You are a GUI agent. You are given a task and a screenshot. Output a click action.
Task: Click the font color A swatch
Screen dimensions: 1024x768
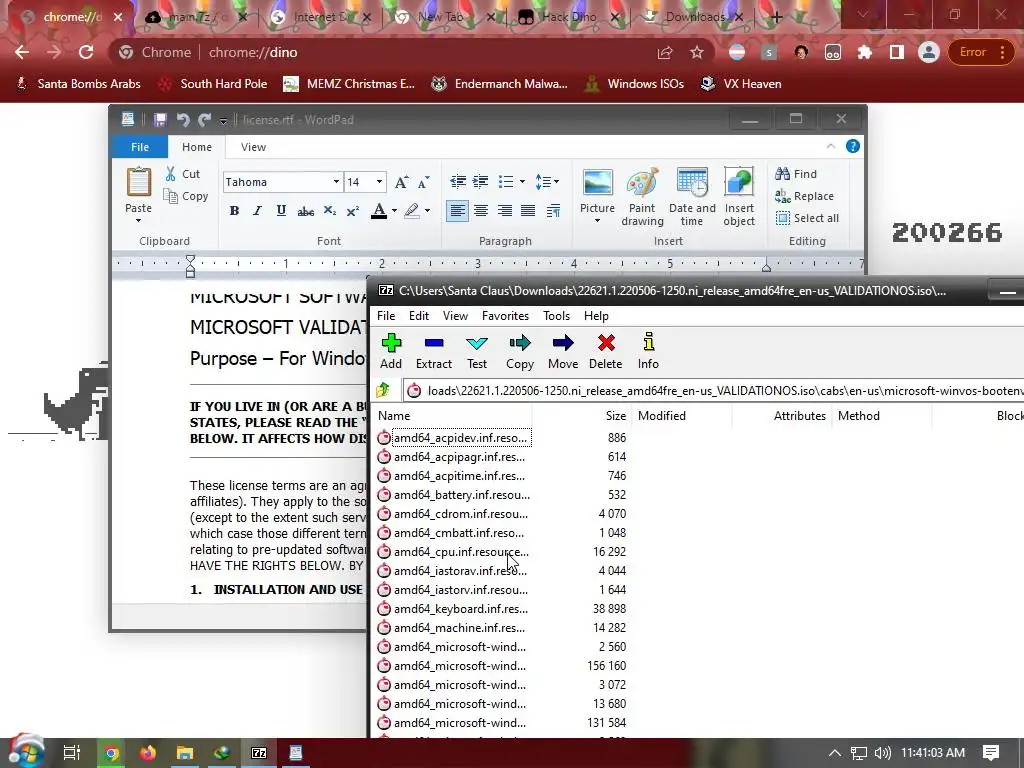point(379,210)
